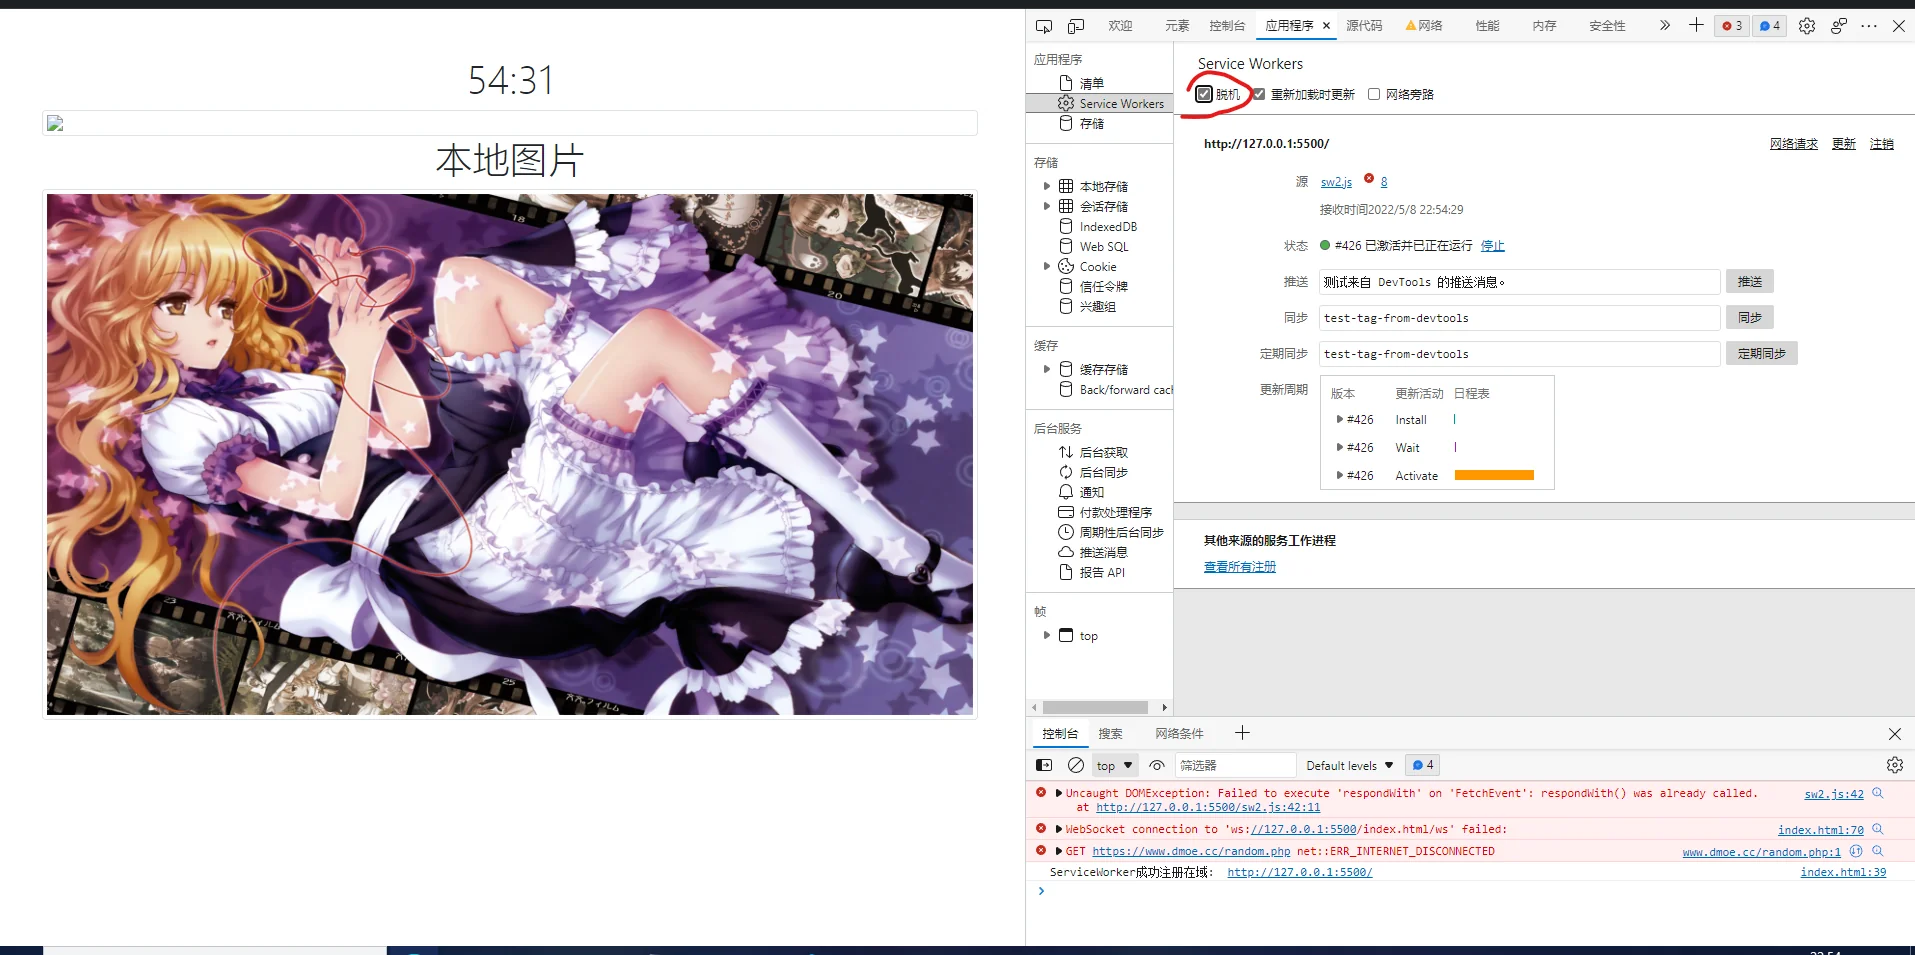Switch to the 网络 tab
The height and width of the screenshot is (955, 1915).
click(1424, 26)
